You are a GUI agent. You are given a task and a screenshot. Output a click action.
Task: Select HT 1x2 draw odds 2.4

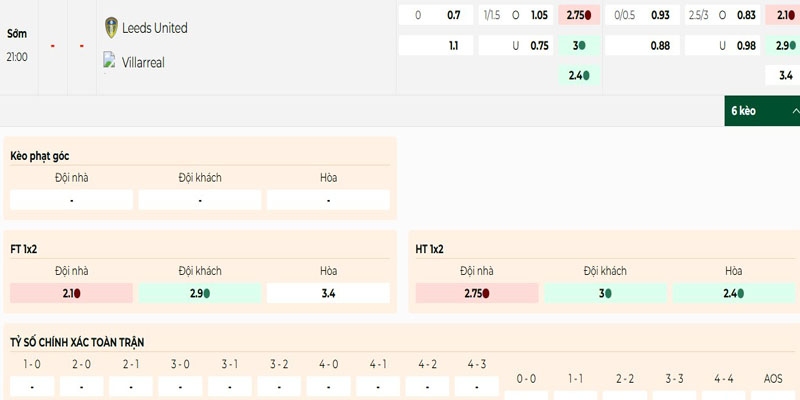(x=733, y=293)
